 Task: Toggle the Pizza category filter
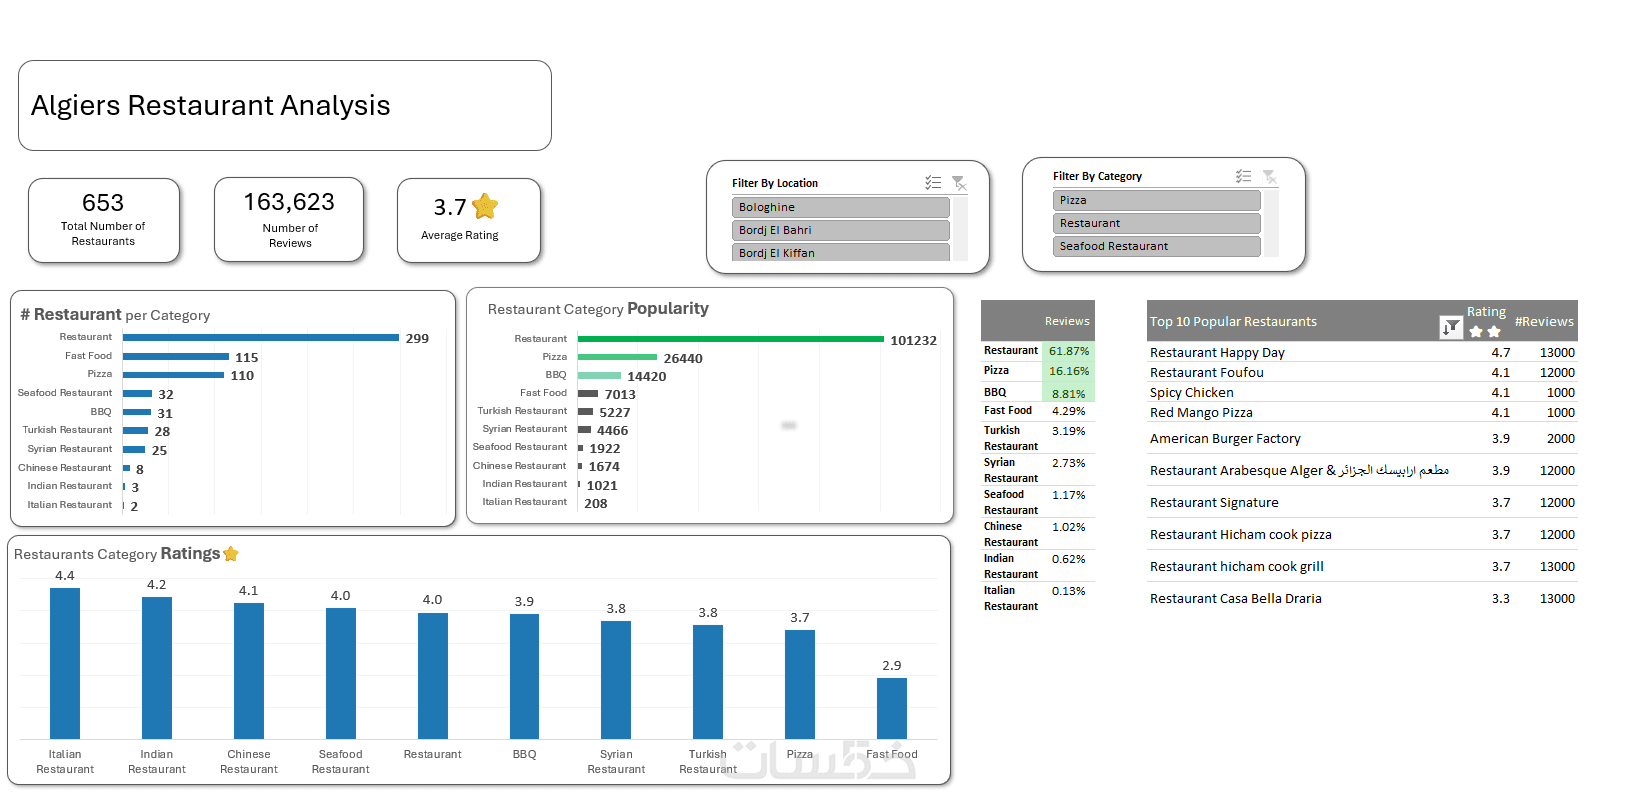point(1156,200)
